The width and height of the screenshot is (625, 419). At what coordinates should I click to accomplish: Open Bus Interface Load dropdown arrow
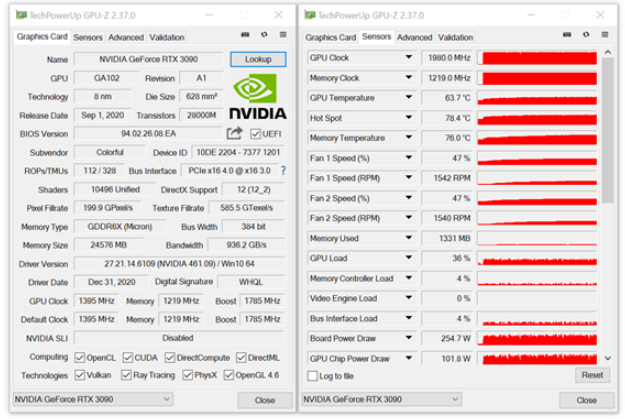[x=409, y=318]
